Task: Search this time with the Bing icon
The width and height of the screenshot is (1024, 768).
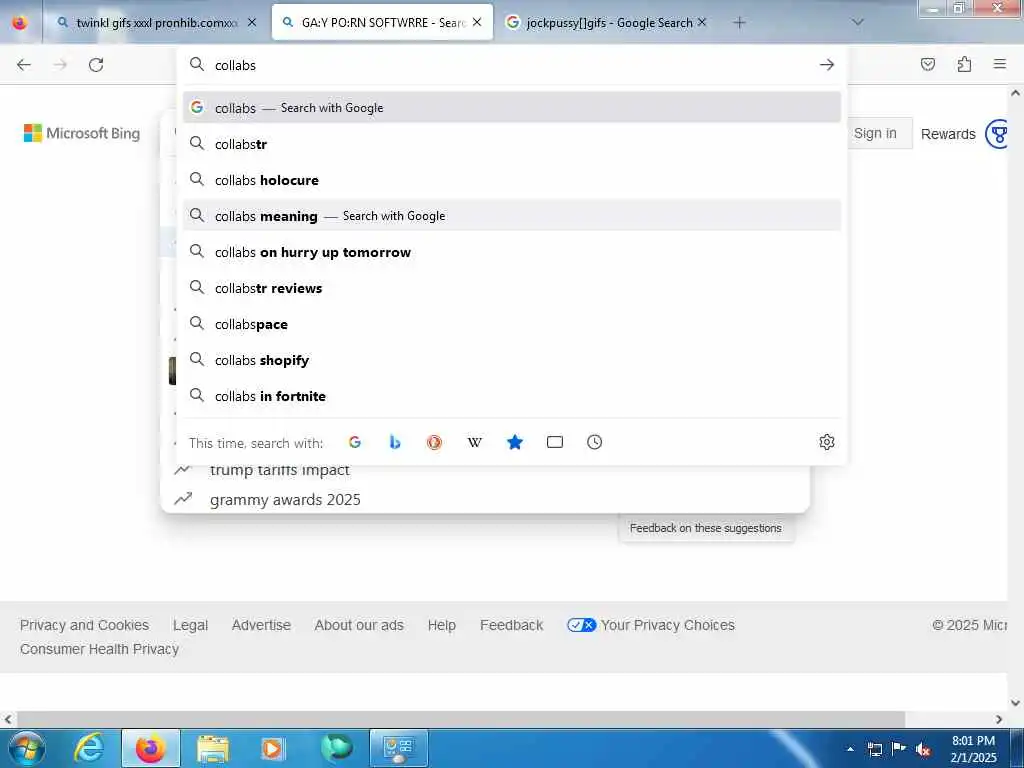Action: (394, 442)
